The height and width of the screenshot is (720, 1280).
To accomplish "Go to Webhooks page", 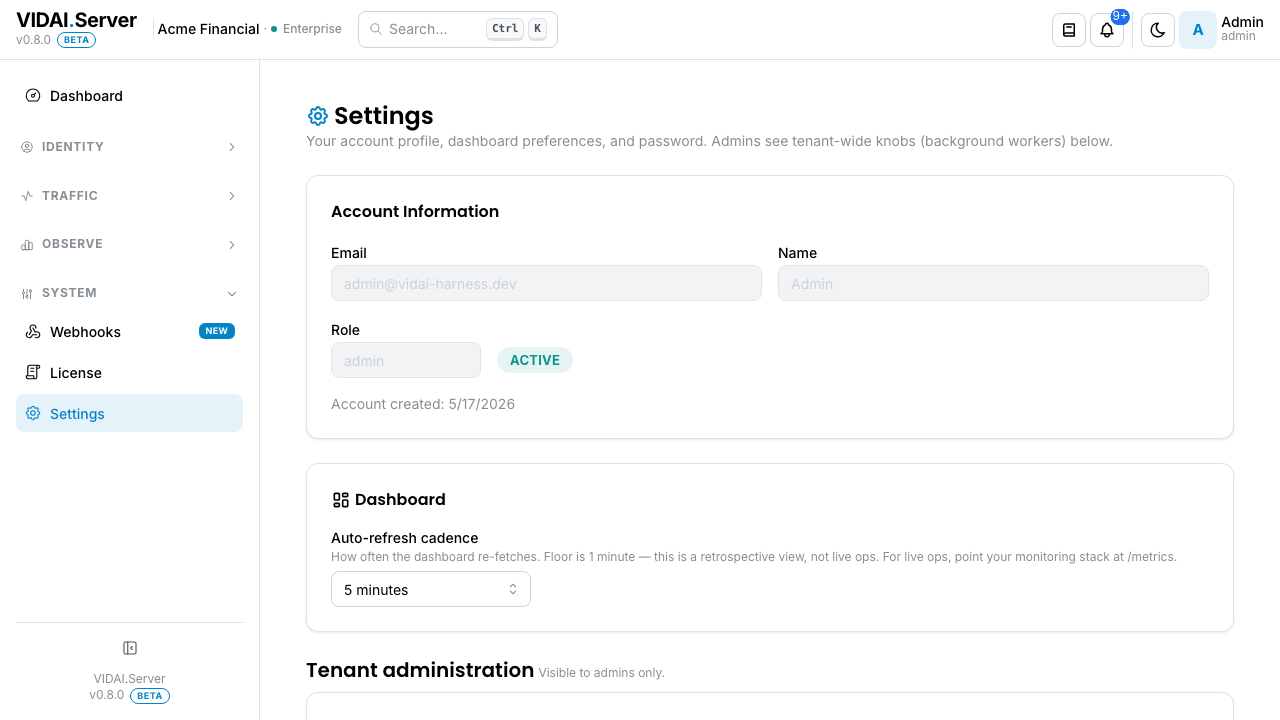I will (129, 332).
